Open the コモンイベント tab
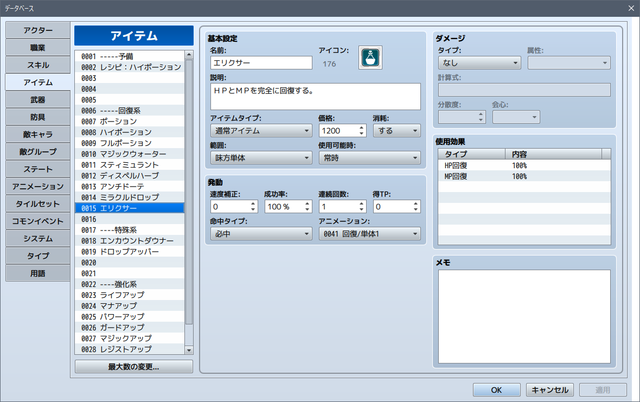 coord(38,221)
